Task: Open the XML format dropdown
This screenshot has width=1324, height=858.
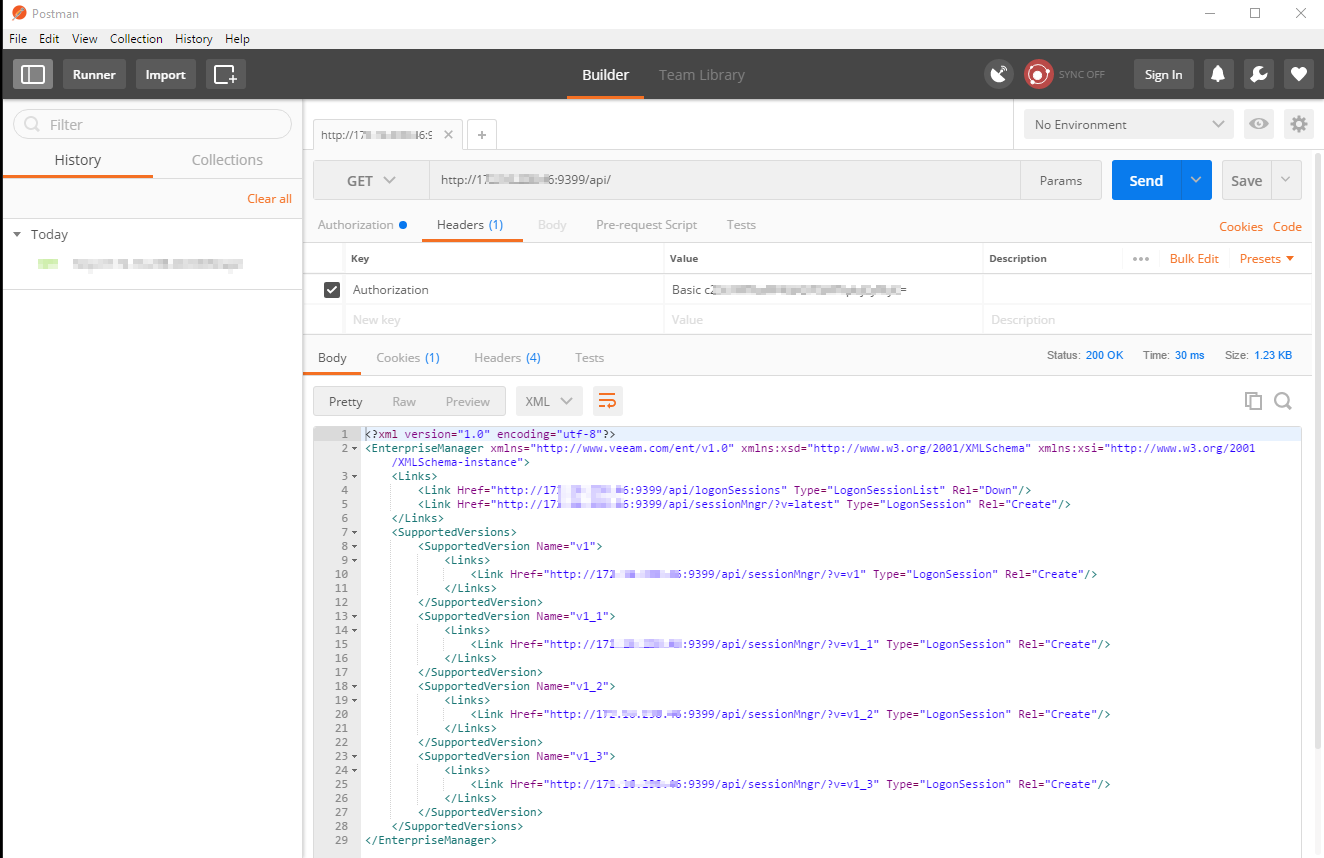Action: [x=549, y=401]
